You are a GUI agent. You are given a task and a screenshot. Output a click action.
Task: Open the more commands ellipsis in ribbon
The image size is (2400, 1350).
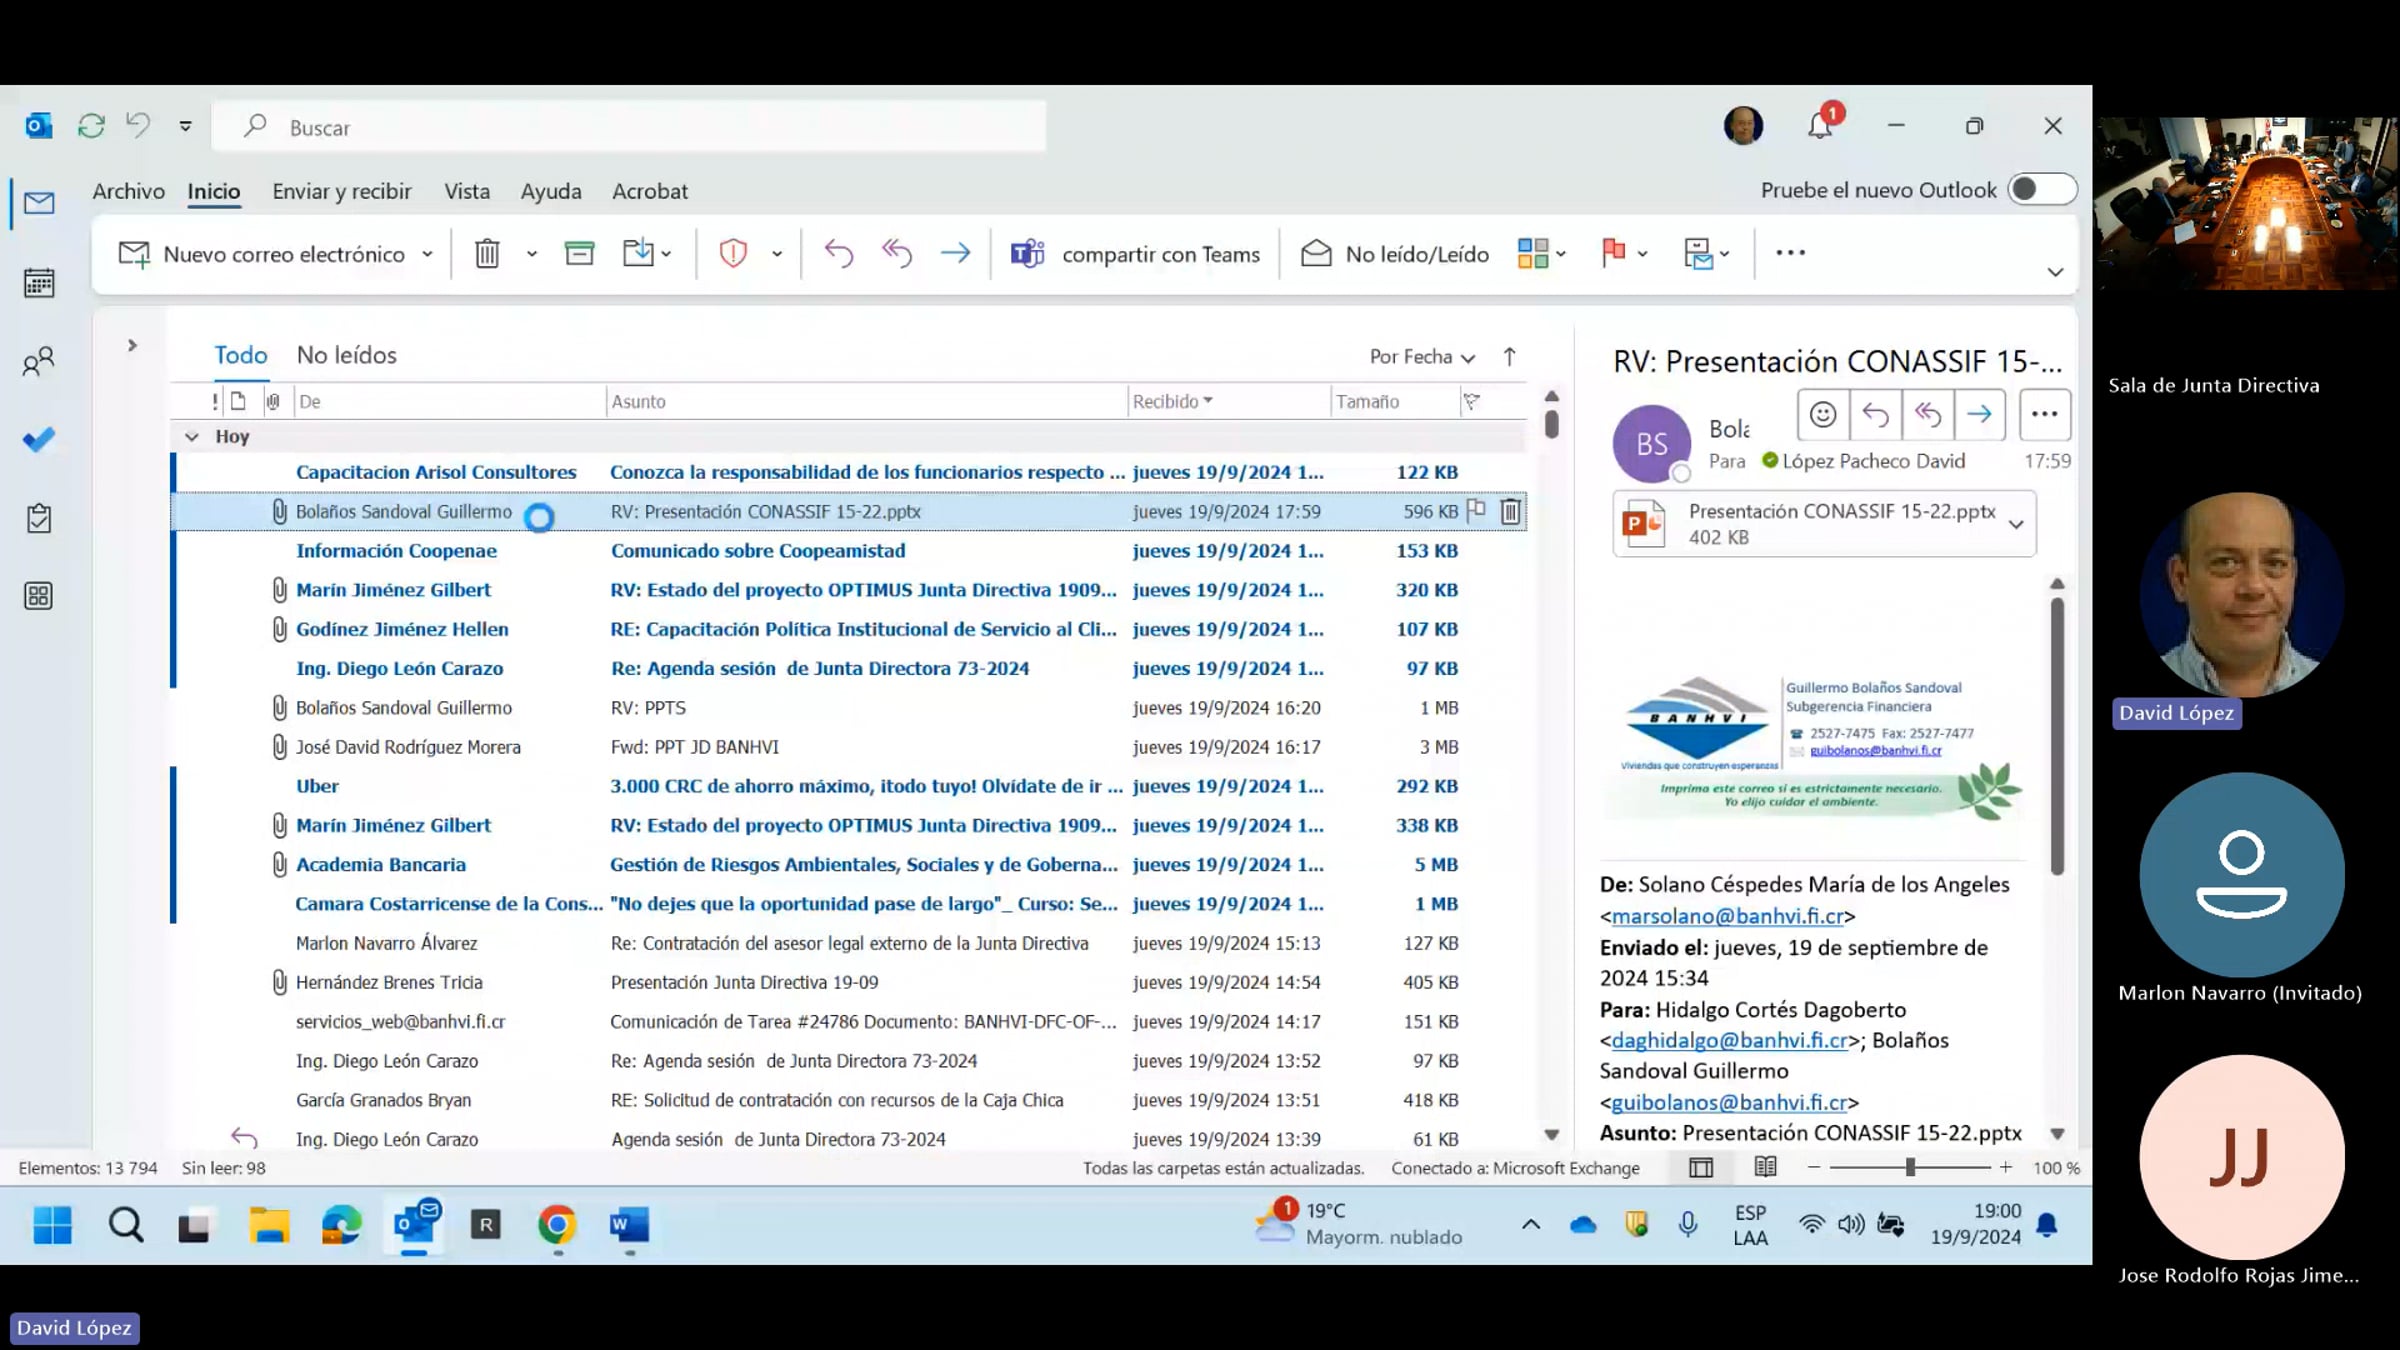point(1790,253)
